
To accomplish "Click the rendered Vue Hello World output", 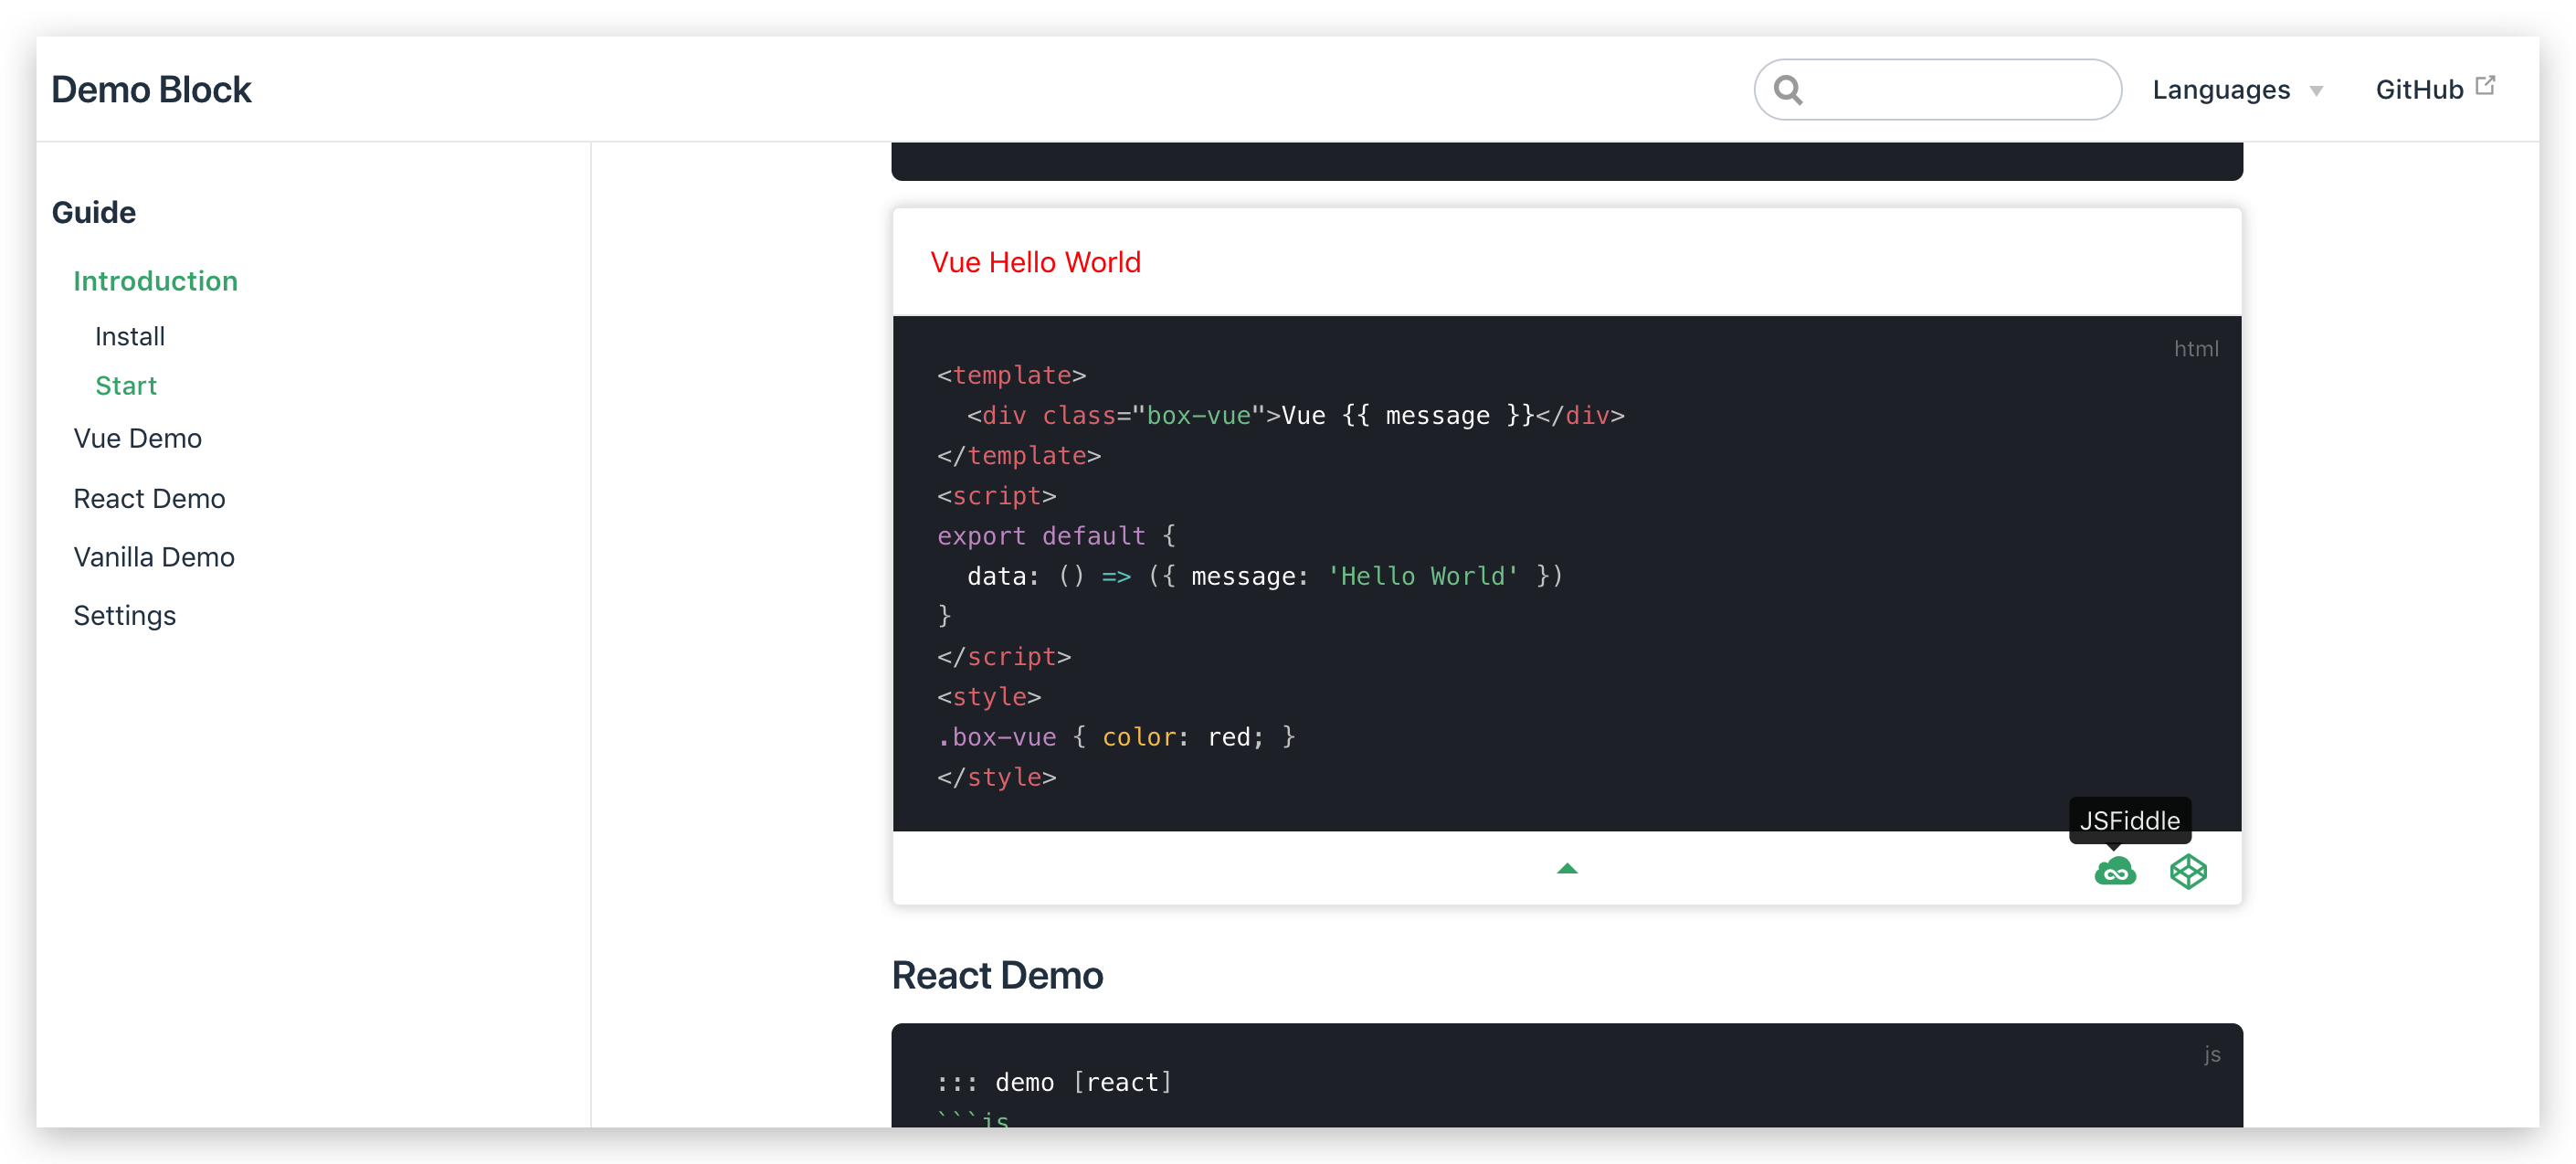I will click(x=1035, y=262).
